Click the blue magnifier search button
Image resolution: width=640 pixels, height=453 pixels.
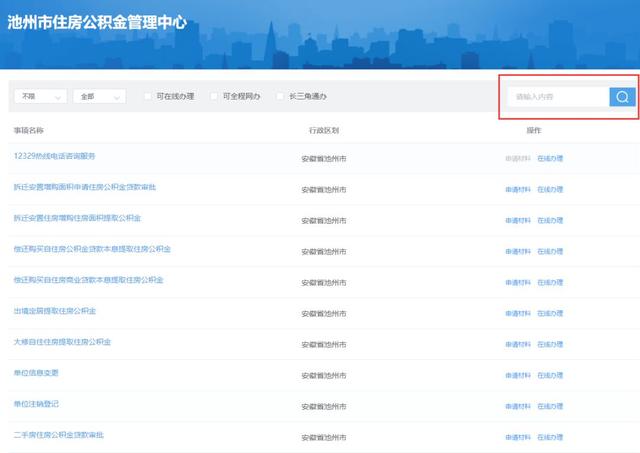622,97
